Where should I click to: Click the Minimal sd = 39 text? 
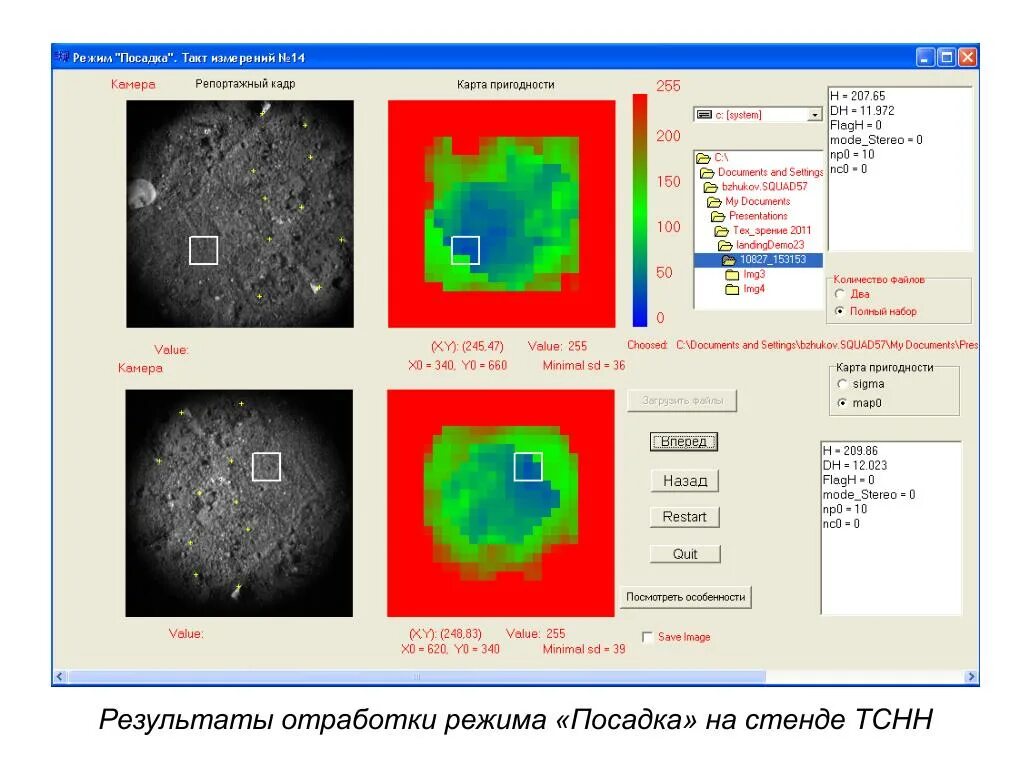(x=584, y=649)
